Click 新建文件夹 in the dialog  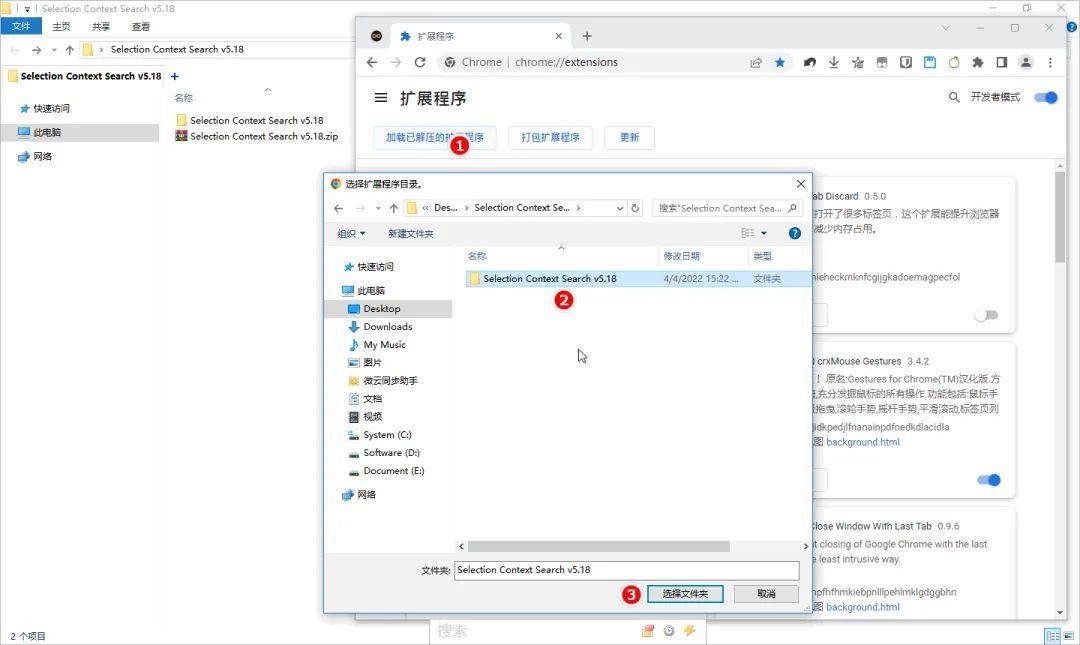(411, 234)
